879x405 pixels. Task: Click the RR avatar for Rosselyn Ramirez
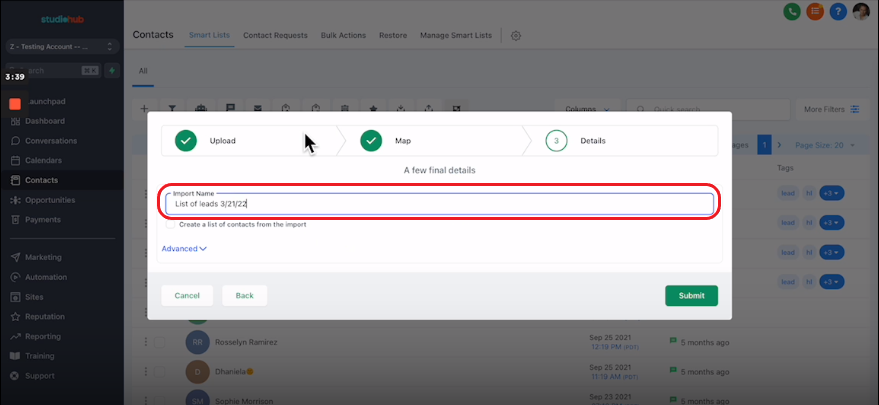(x=197, y=342)
